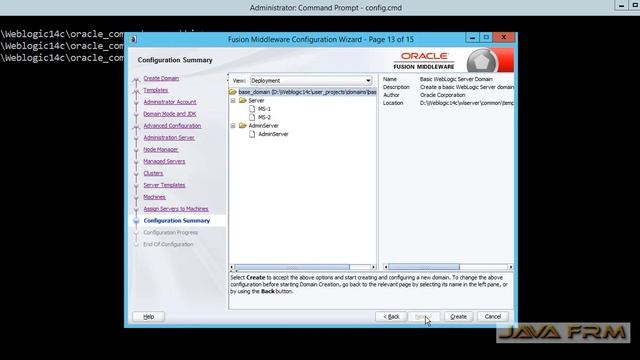This screenshot has width=640, height=360.
Task: Go to the Clusters step
Action: pos(153,173)
